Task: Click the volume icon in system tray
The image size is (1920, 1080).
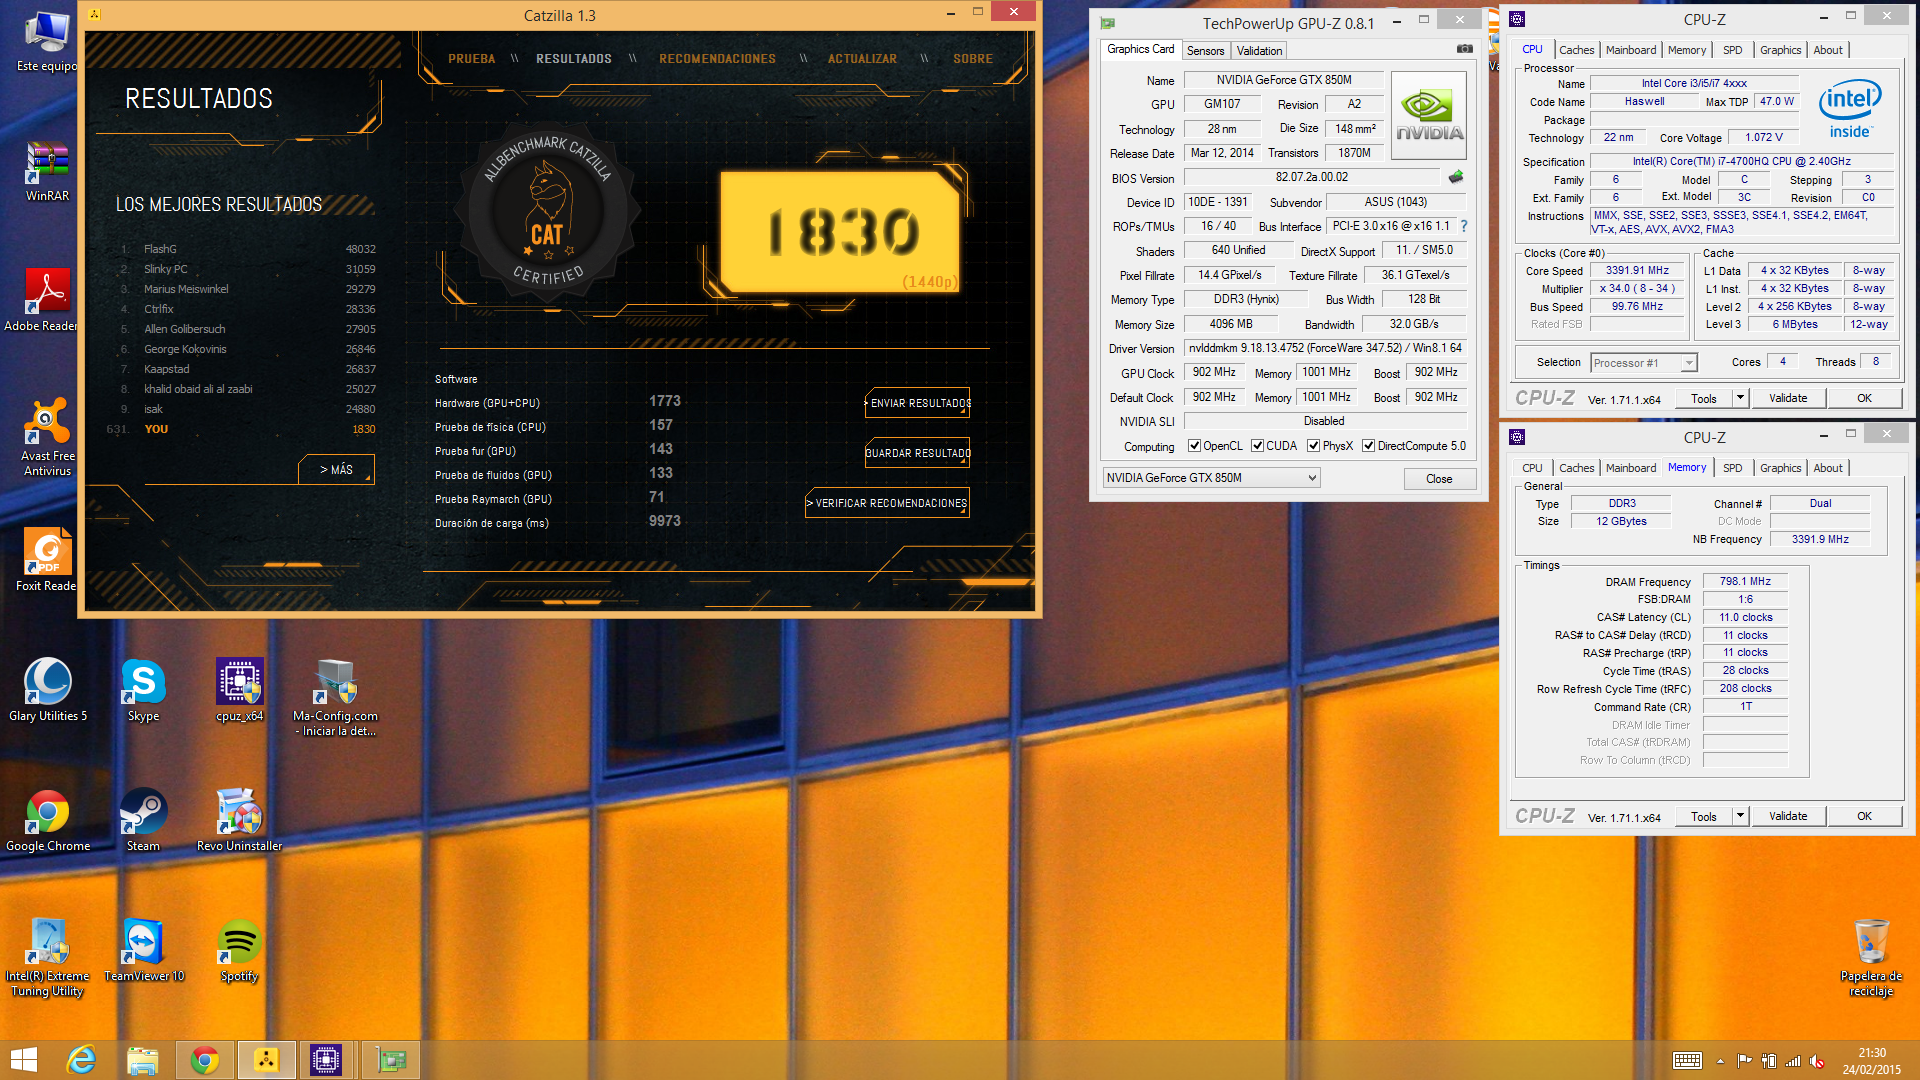Action: pos(1817,1061)
